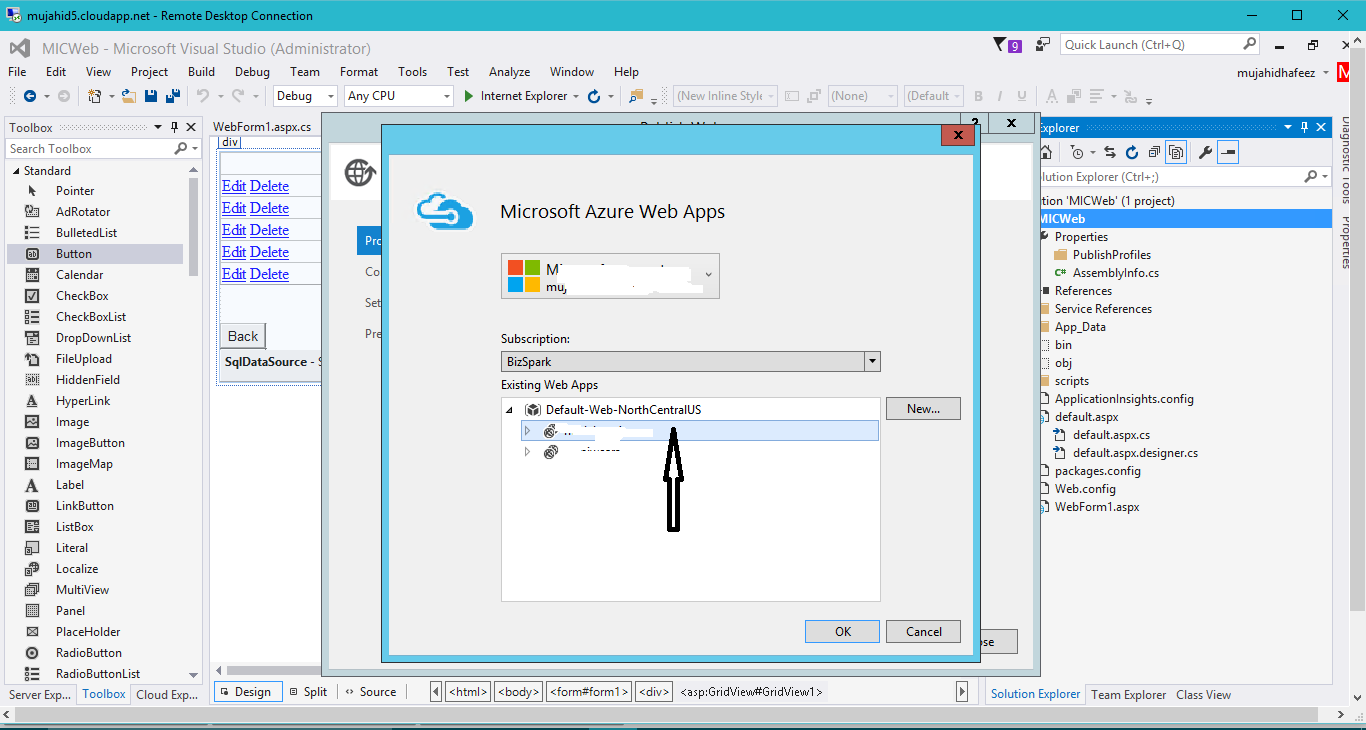
Task: Select Web.config in Solution Explorer
Action: [1085, 489]
